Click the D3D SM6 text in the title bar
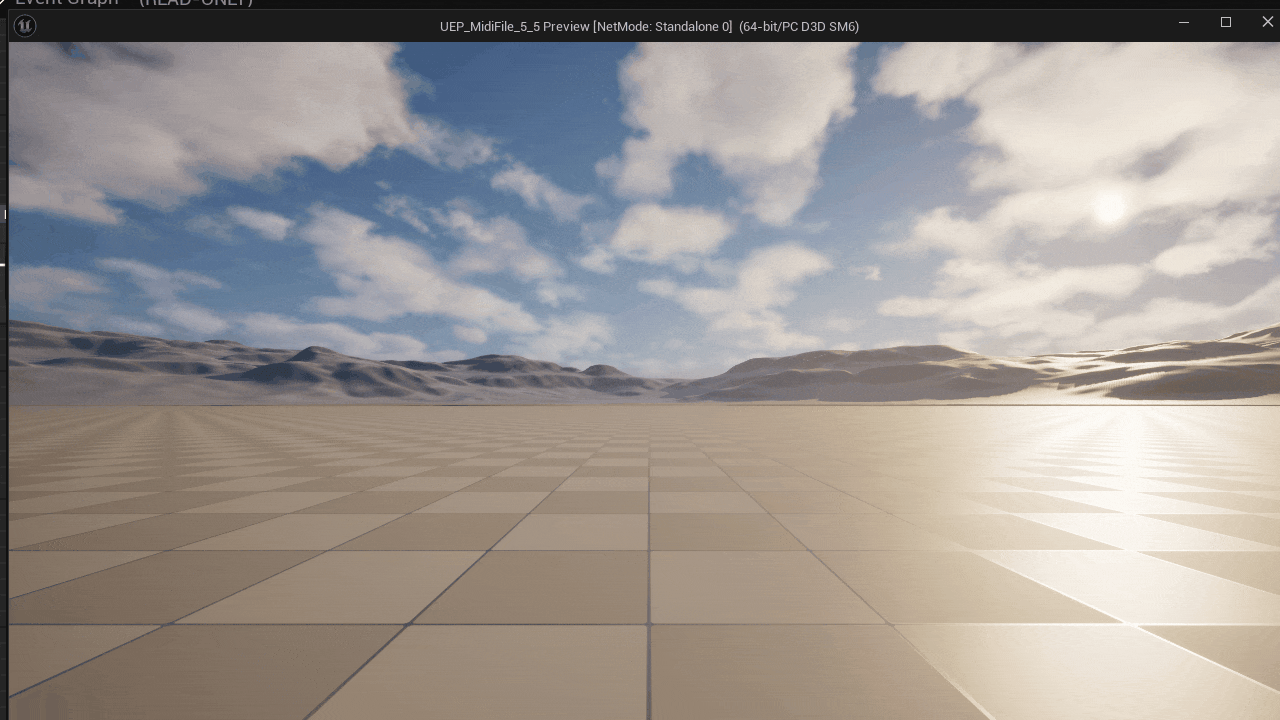Image resolution: width=1280 pixels, height=720 pixels. pyautogui.click(x=835, y=27)
